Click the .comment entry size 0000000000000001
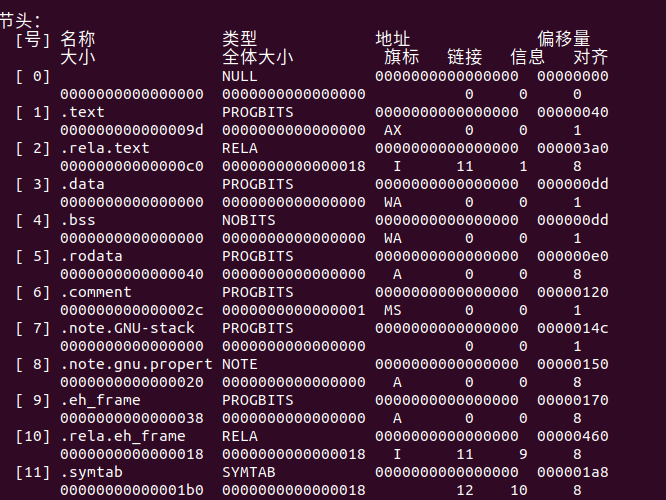 (293, 311)
